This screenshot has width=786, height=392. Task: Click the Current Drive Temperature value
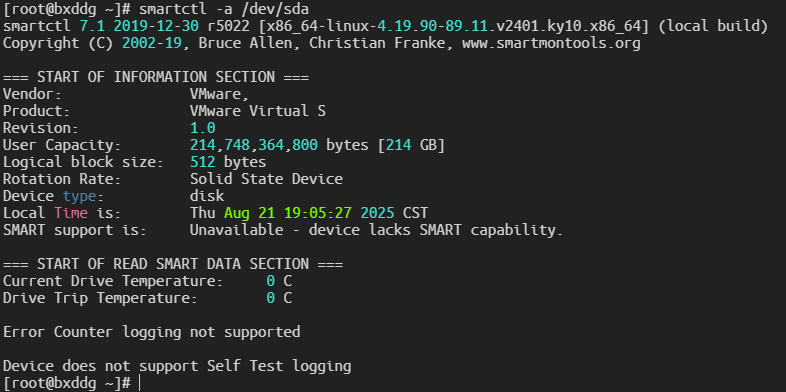tap(279, 281)
